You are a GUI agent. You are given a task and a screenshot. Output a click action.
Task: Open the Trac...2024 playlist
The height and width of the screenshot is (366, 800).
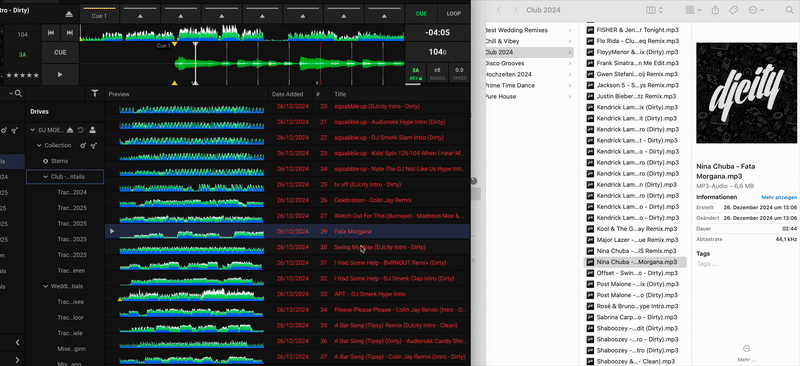click(72, 192)
